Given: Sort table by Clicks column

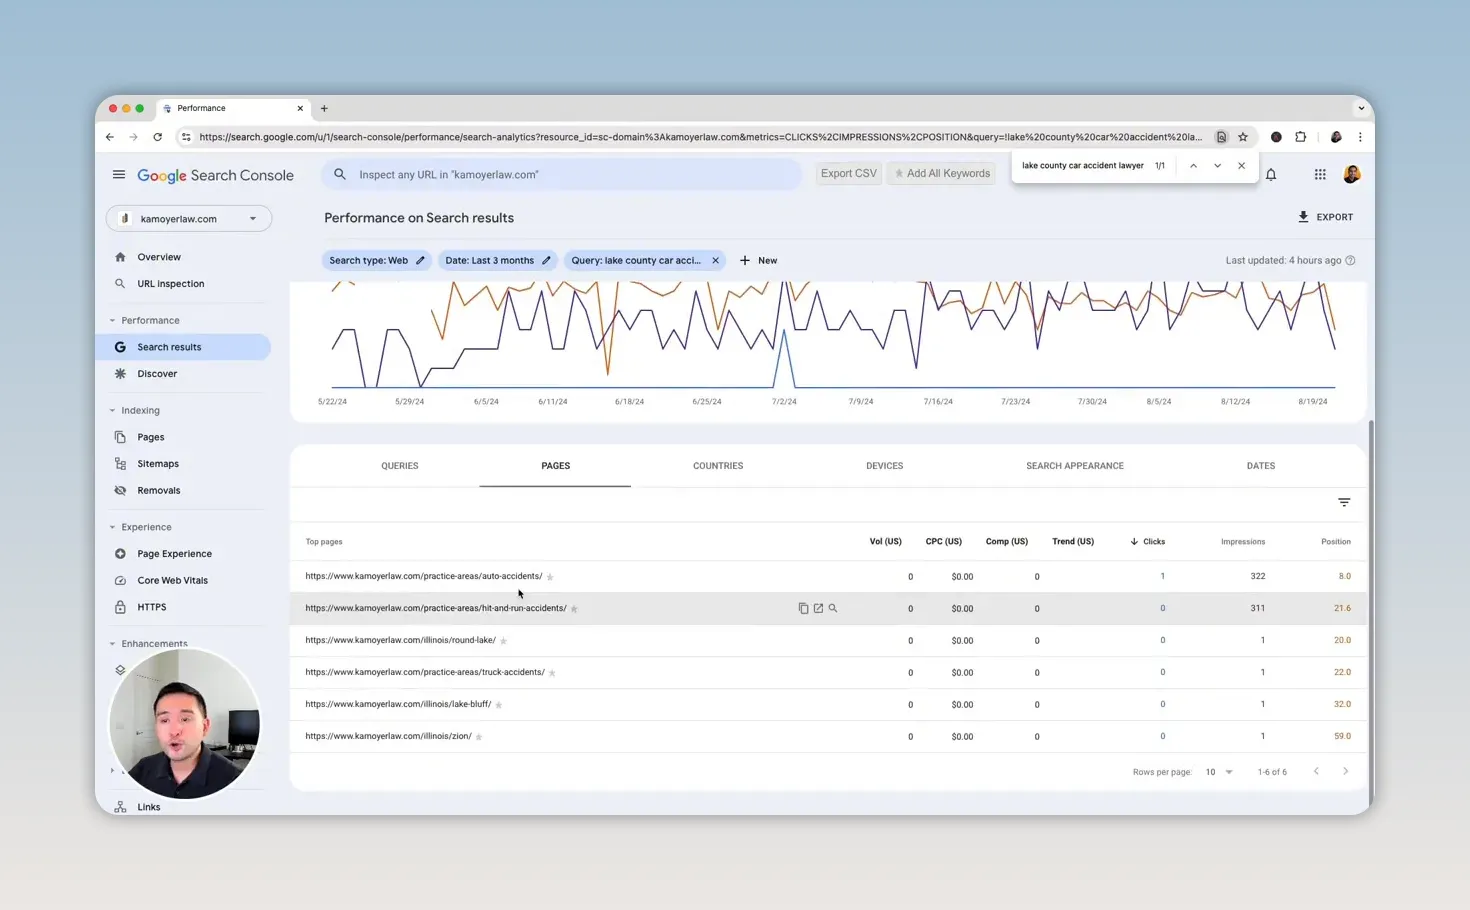Looking at the screenshot, I should point(1147,542).
